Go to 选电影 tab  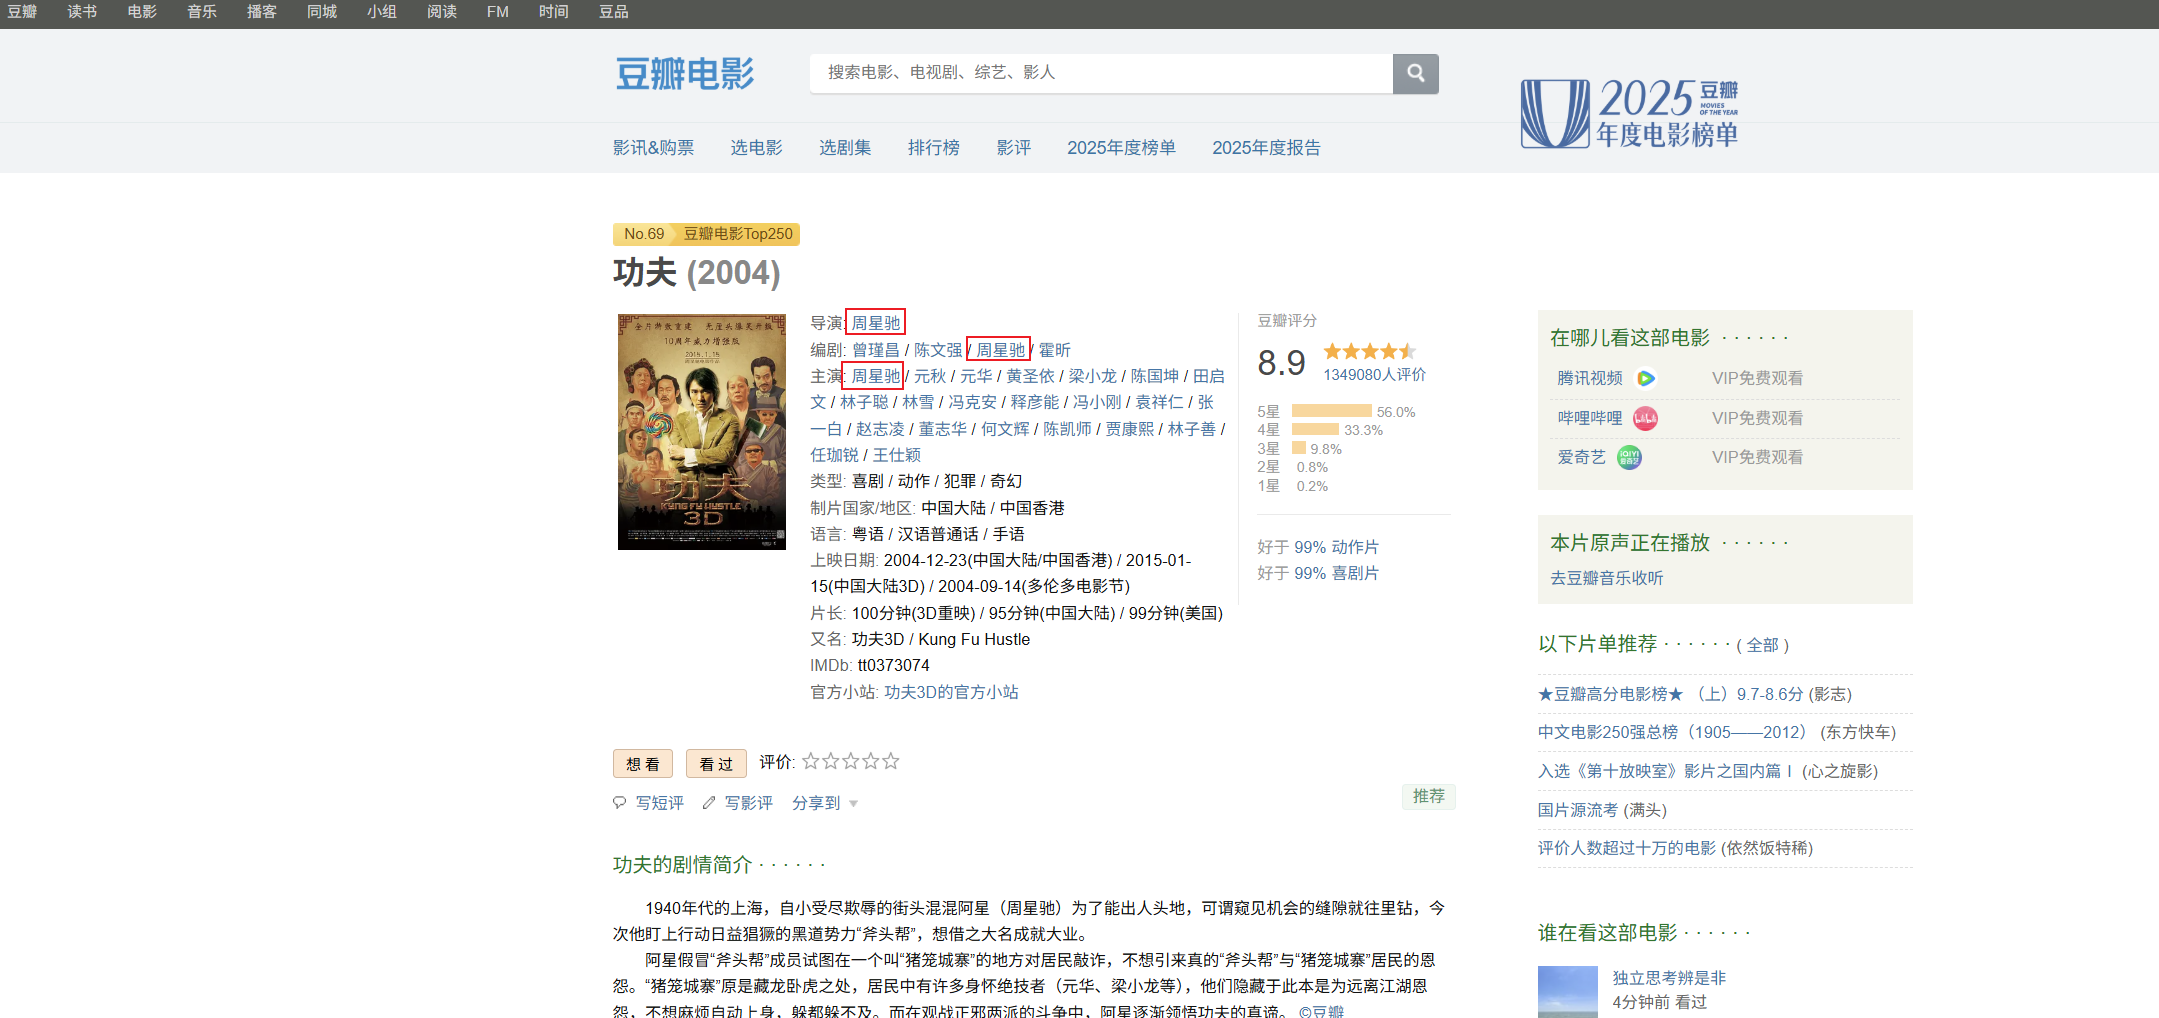(757, 148)
